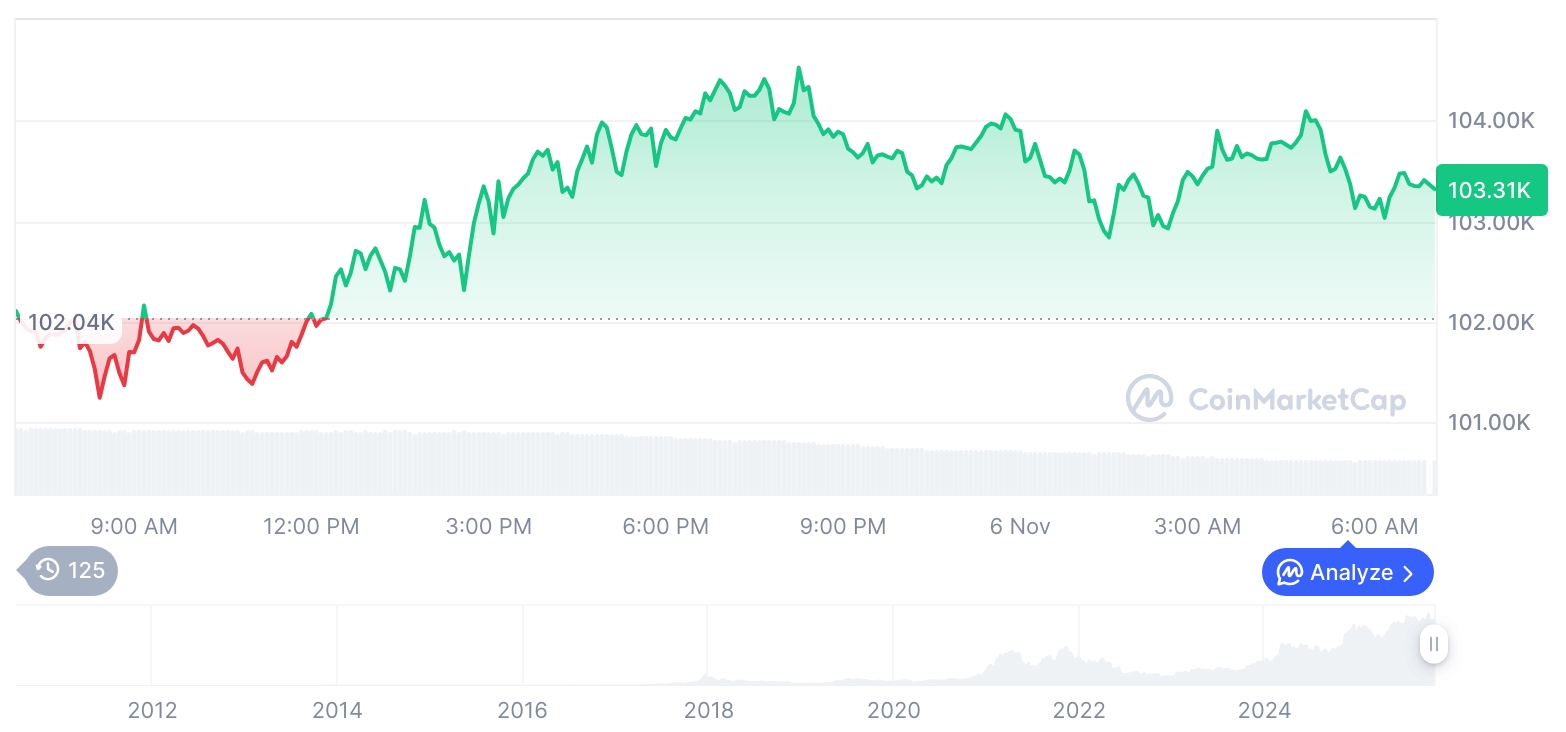The image size is (1566, 732).
Task: Click the history clock icon beside 125
Action: (x=47, y=571)
